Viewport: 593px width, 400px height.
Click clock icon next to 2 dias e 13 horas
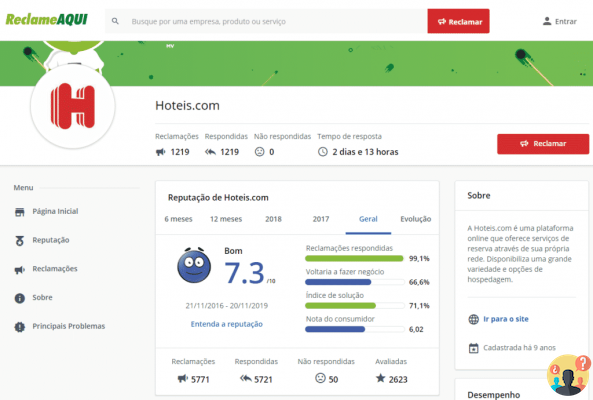[323, 152]
